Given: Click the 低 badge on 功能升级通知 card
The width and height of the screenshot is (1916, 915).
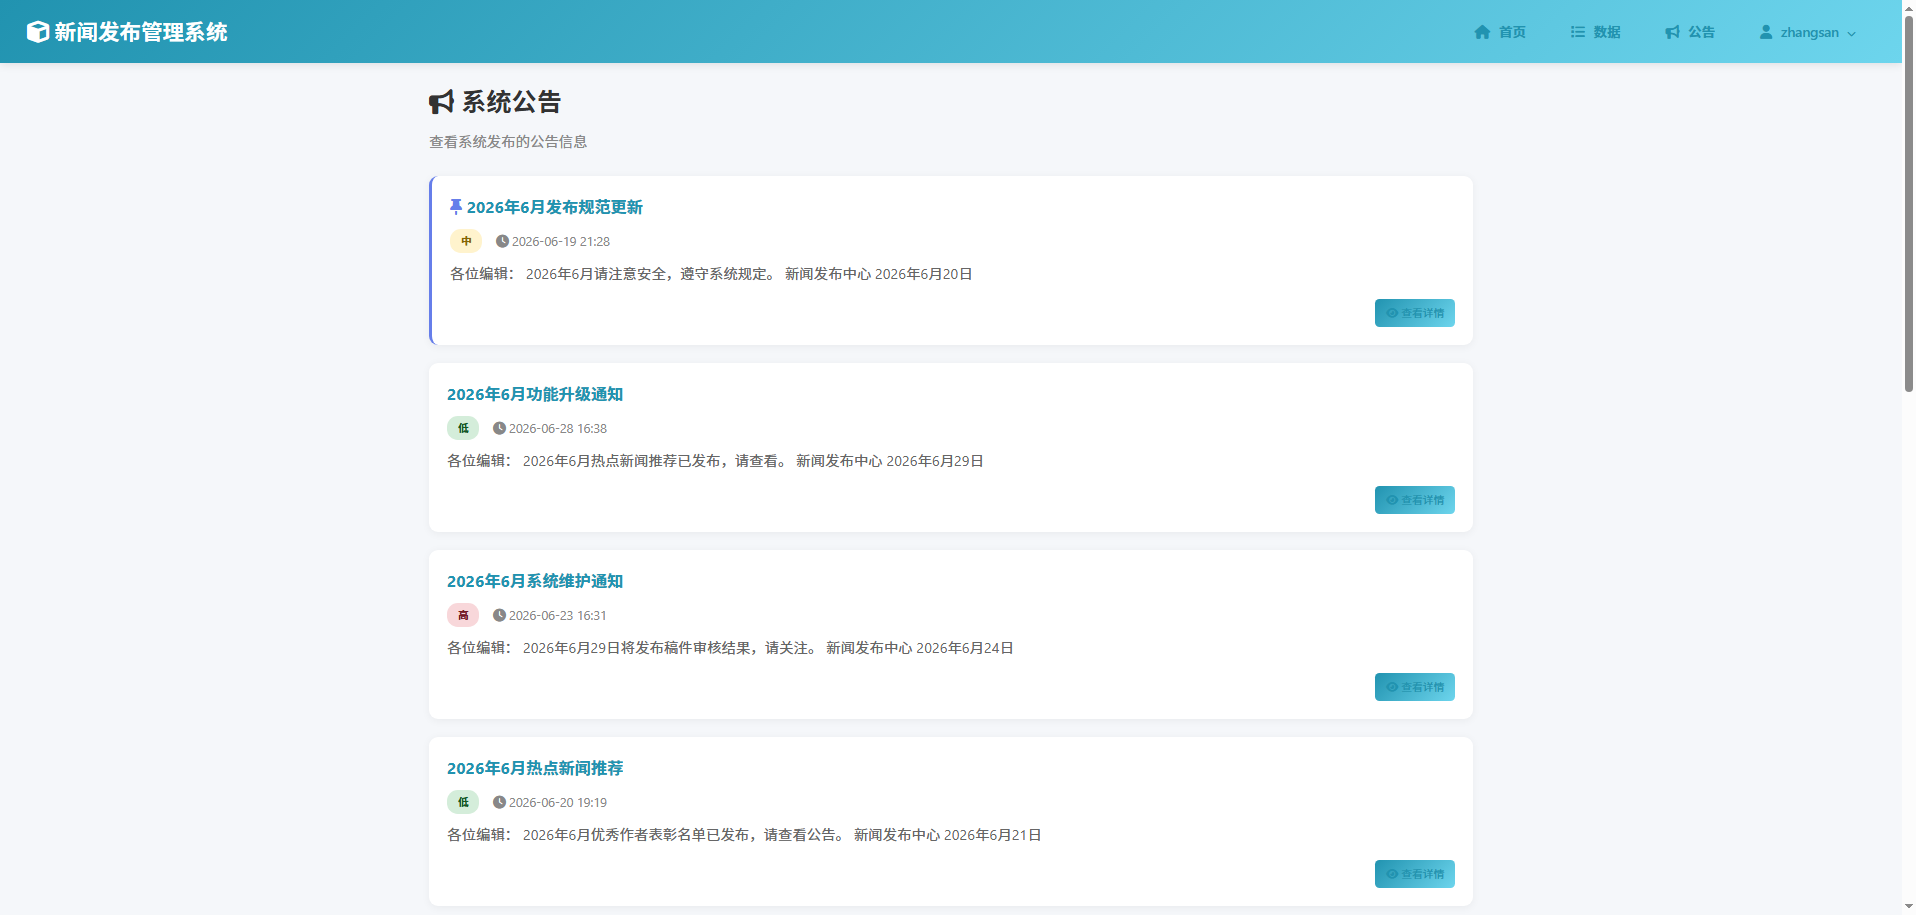Looking at the screenshot, I should (x=463, y=428).
